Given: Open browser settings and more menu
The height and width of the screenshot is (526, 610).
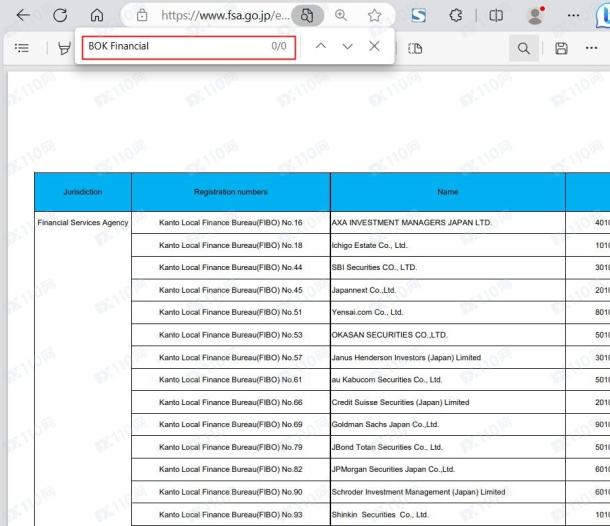Looking at the screenshot, I should point(573,16).
